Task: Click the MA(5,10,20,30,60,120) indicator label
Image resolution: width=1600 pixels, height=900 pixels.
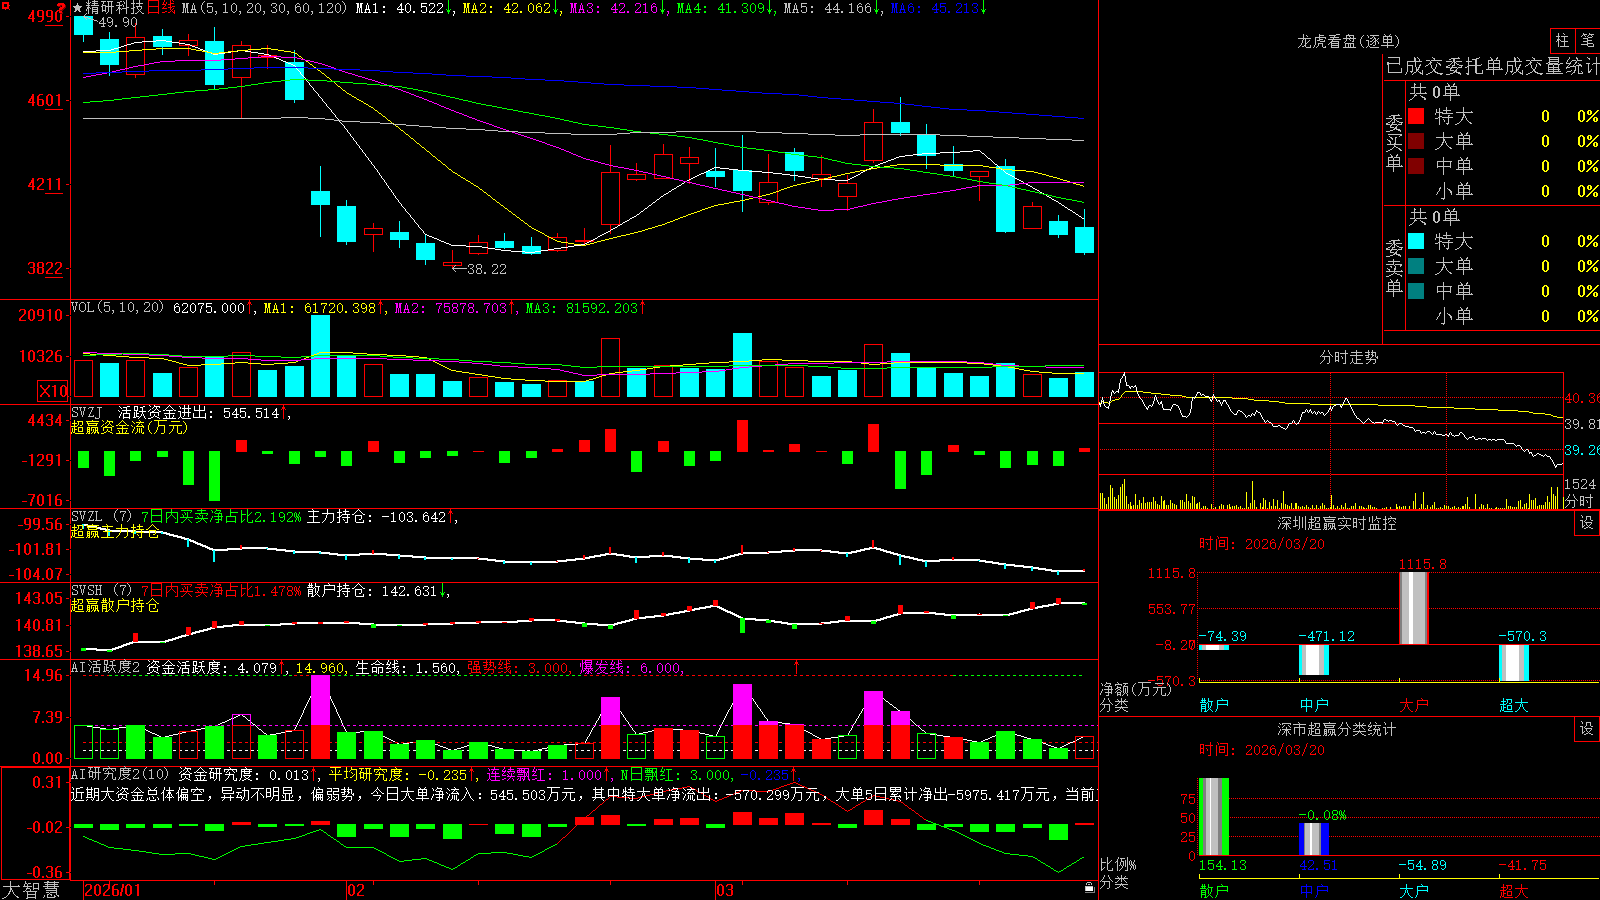Action: coord(265,8)
